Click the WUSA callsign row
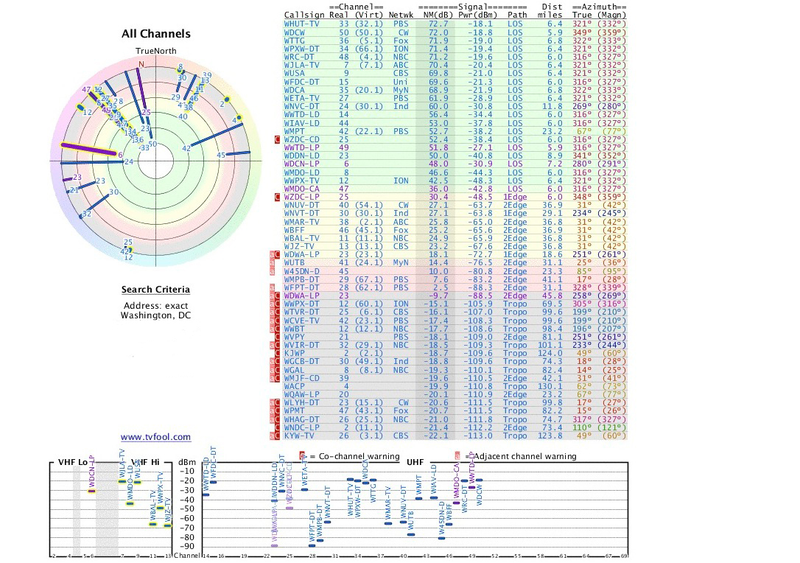 pyautogui.click(x=455, y=73)
